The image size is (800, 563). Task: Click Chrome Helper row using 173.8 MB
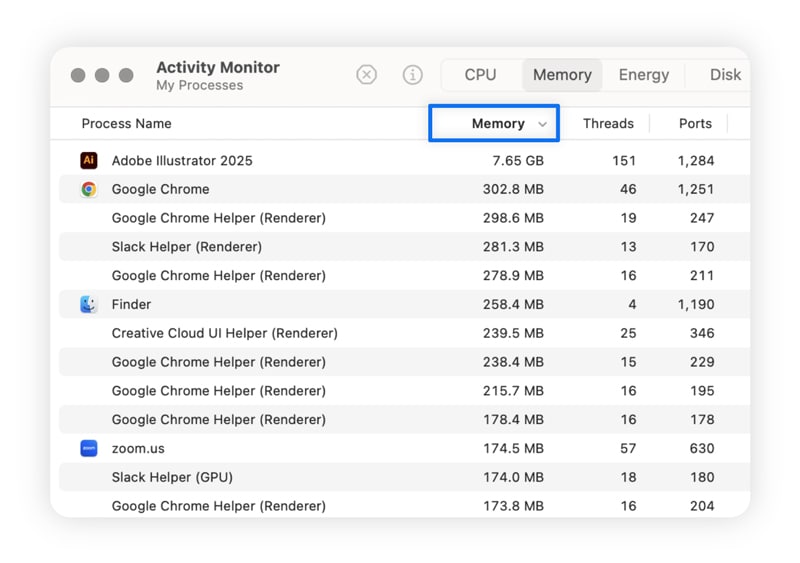(x=404, y=506)
